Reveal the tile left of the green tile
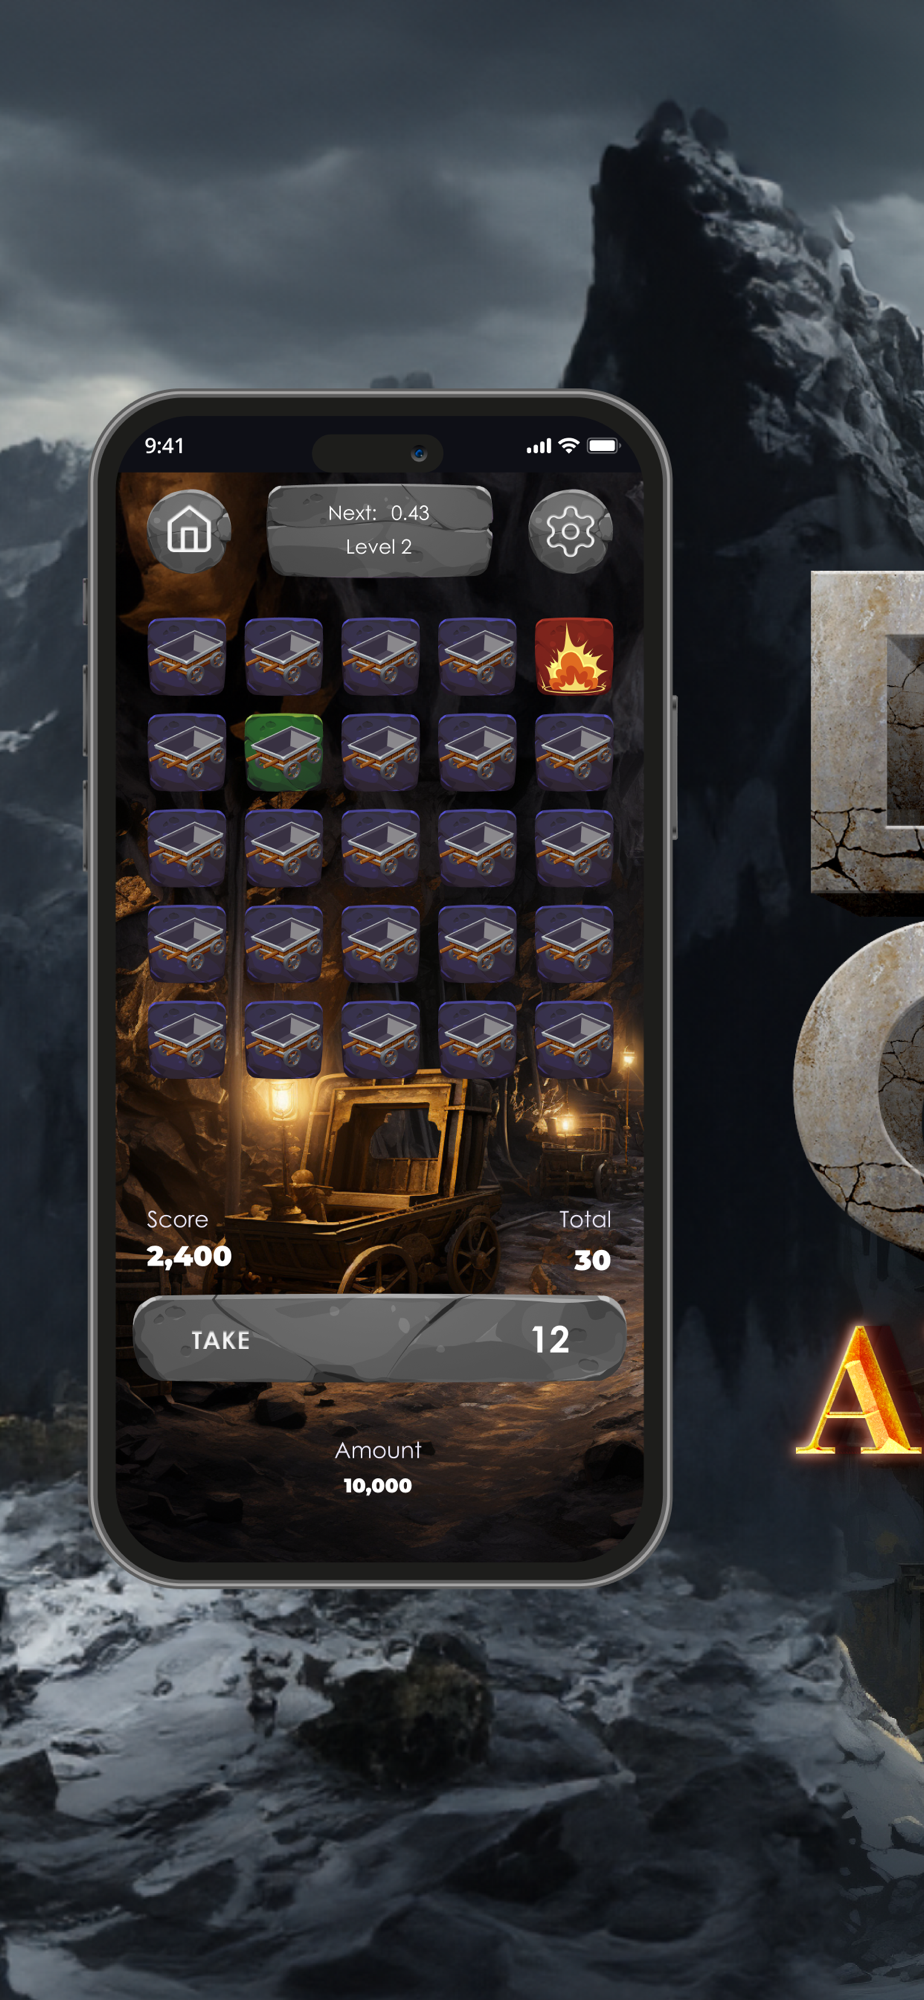 click(x=187, y=752)
